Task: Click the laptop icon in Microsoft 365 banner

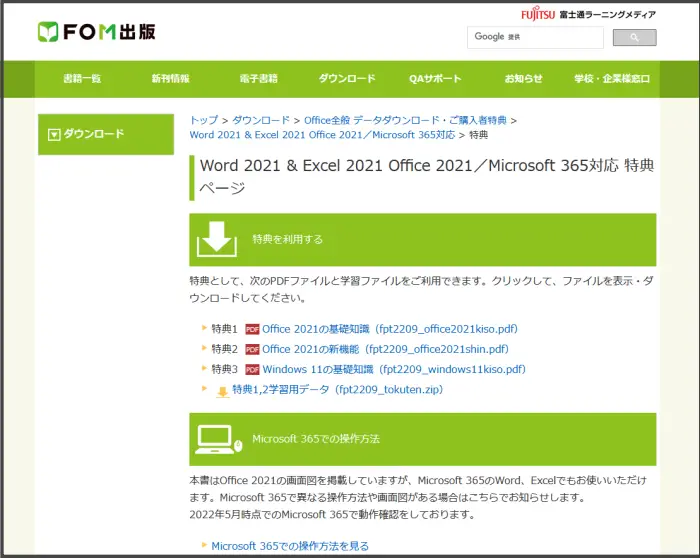Action: point(219,439)
